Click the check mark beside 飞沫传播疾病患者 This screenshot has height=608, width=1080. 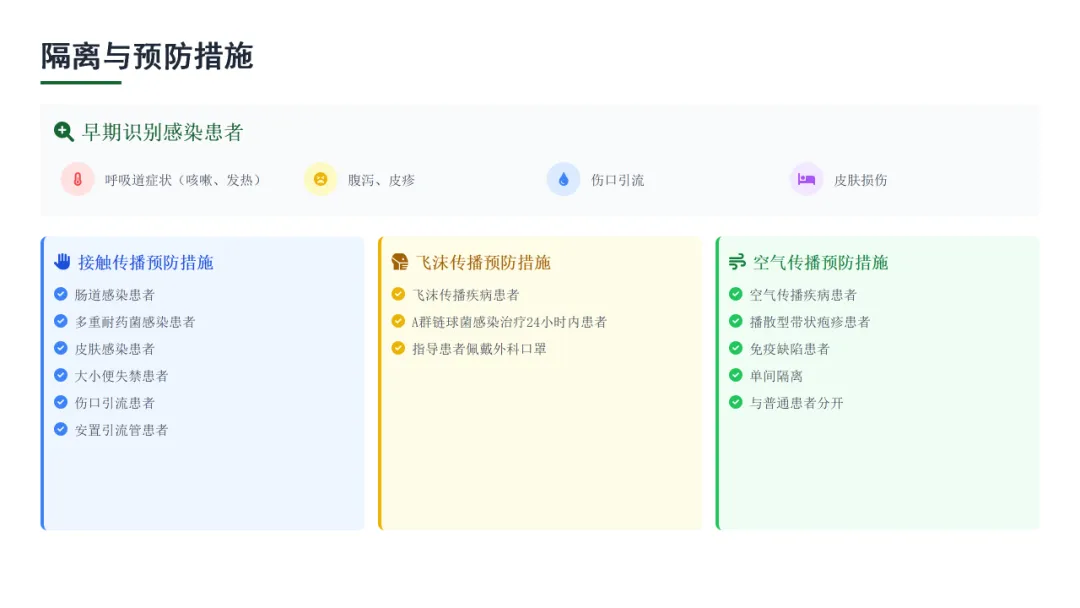(398, 294)
